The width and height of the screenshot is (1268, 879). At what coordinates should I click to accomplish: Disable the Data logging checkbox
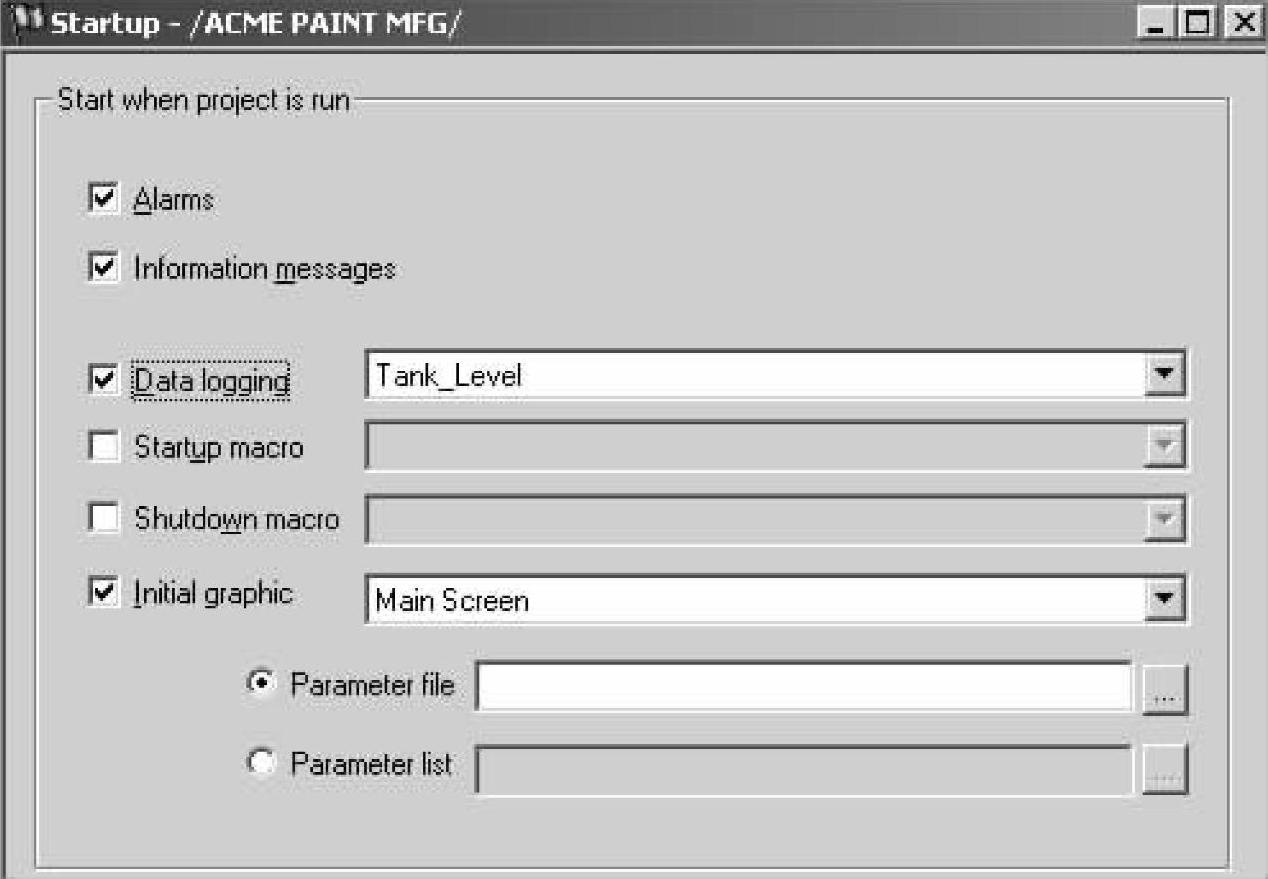tap(104, 379)
